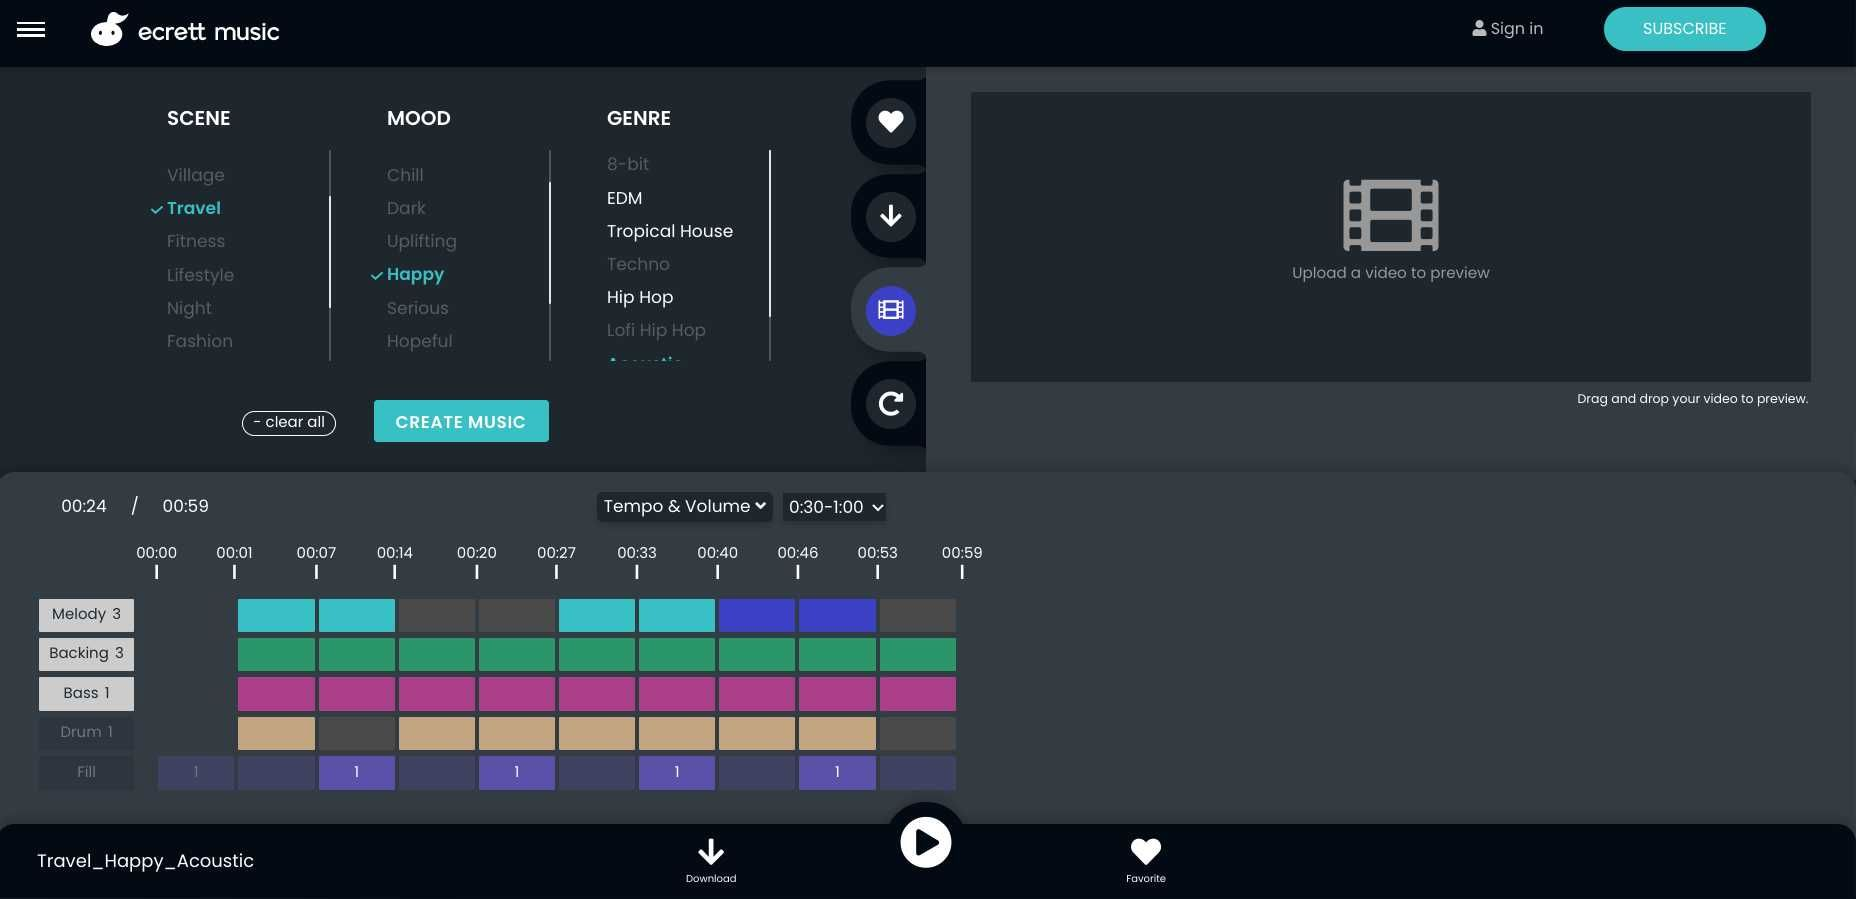Jump to 00:07 timeline marker
1856x899 pixels.
316,561
